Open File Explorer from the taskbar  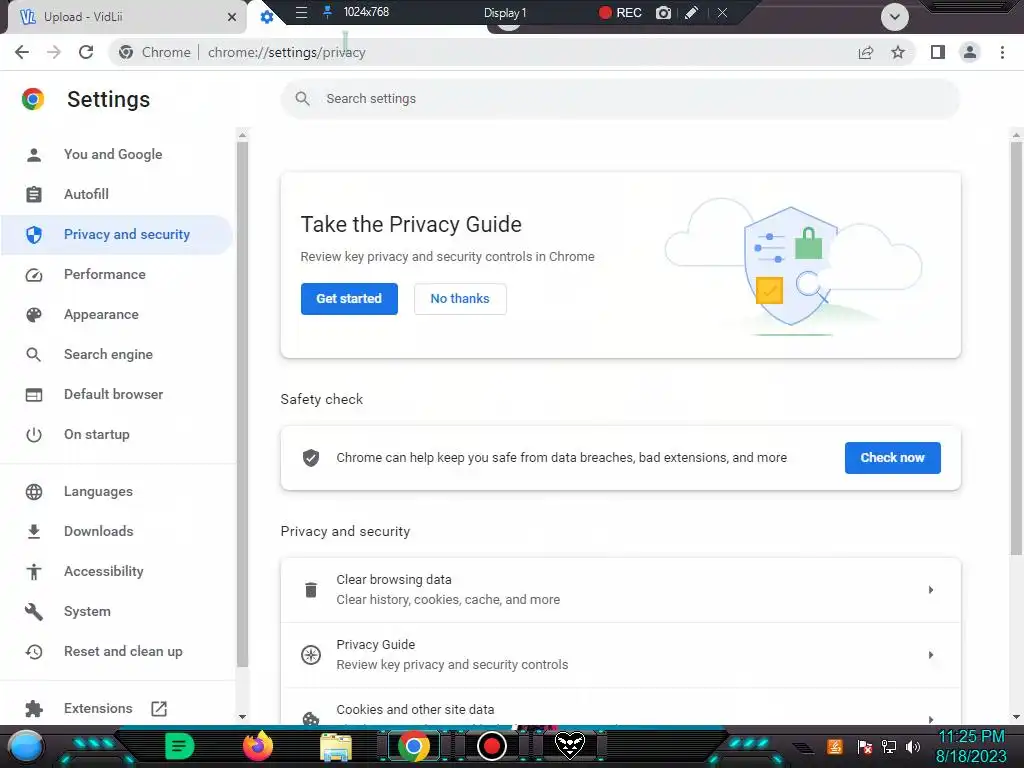(x=336, y=748)
